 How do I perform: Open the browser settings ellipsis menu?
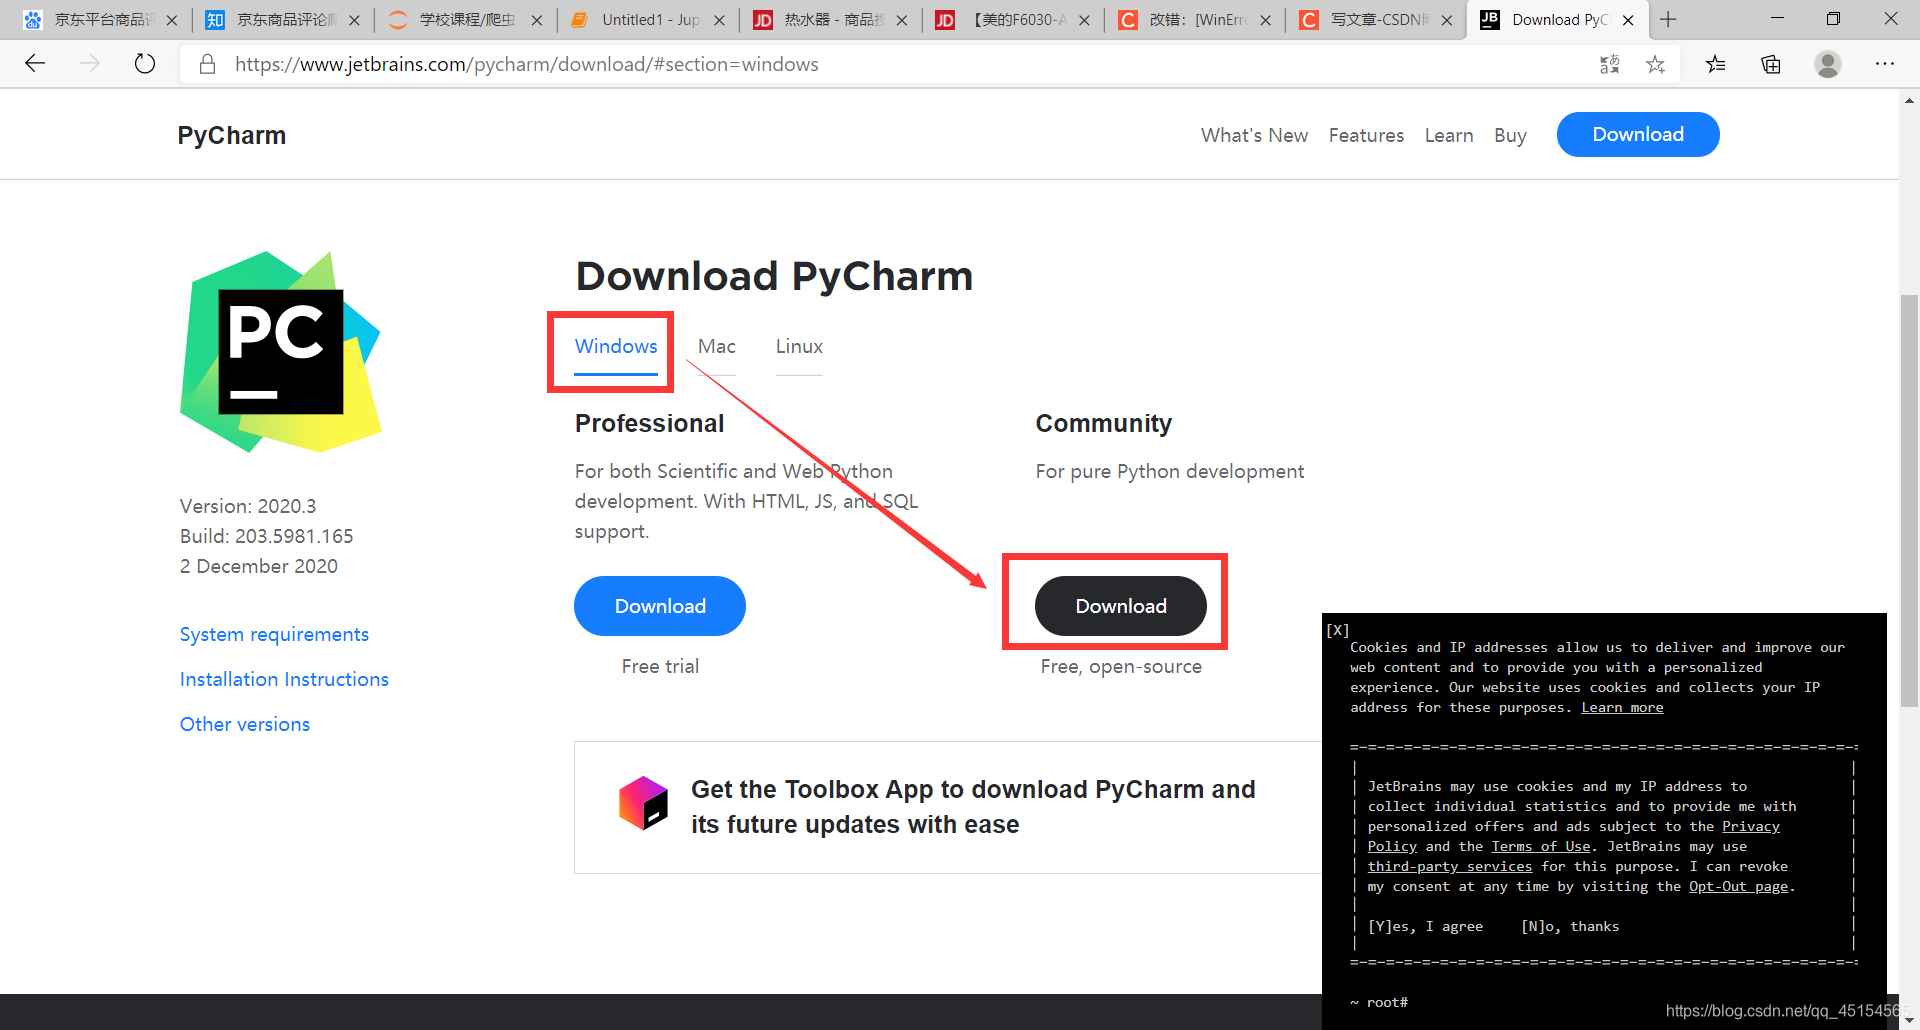(1885, 64)
